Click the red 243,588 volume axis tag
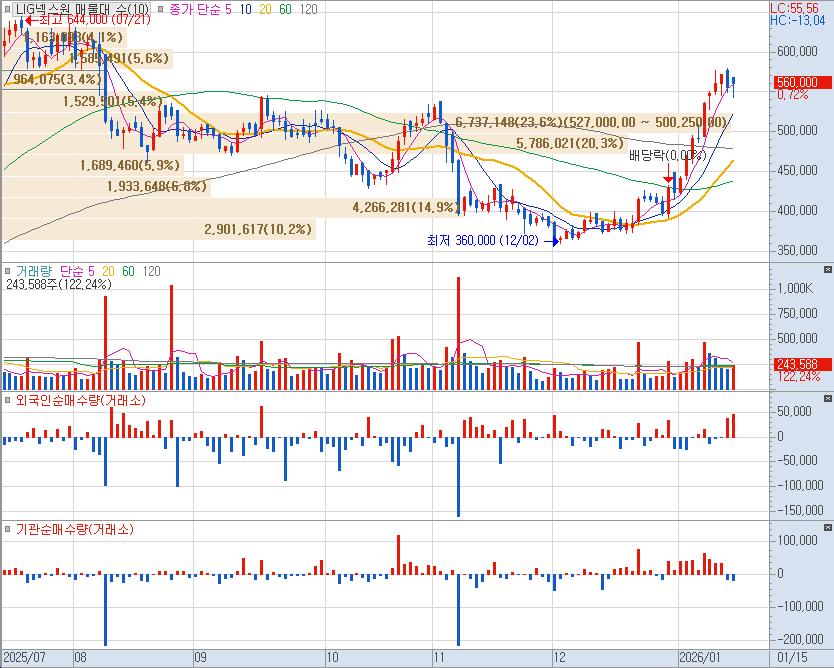834x668 pixels. tap(797, 364)
